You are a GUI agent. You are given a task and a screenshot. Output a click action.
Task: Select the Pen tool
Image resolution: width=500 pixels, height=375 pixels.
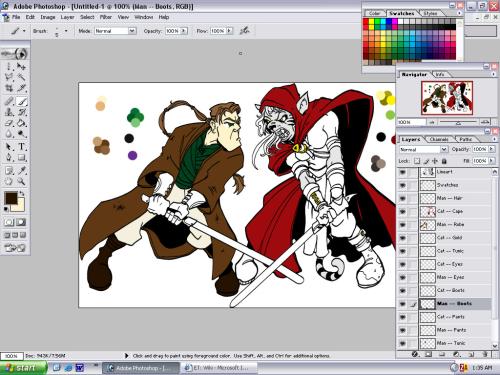9,158
